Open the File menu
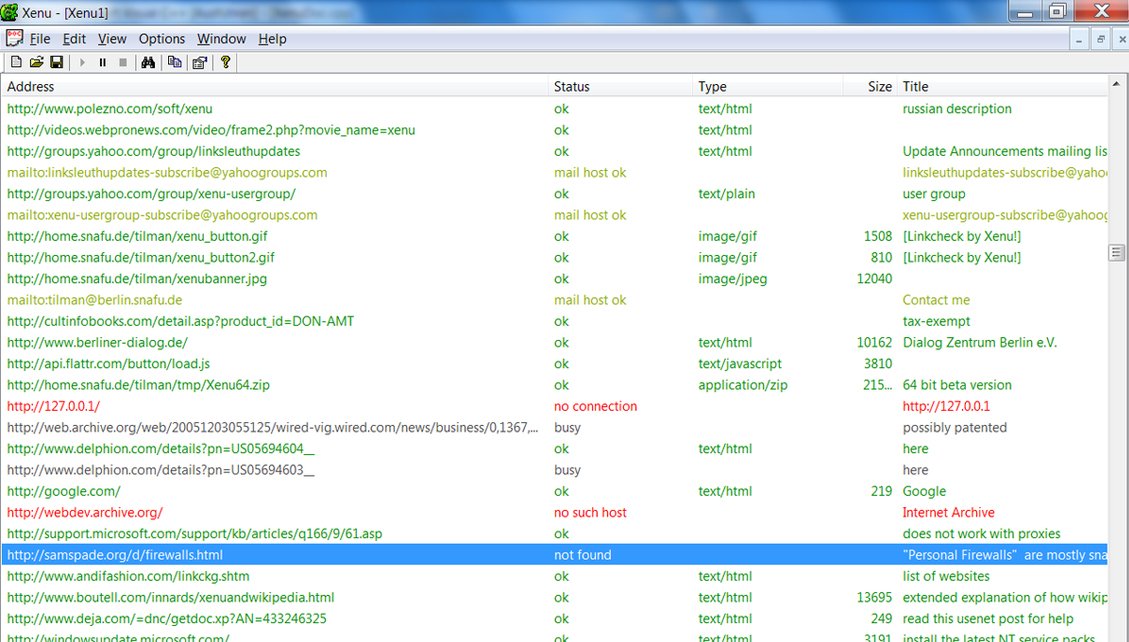The height and width of the screenshot is (642, 1129). pos(40,39)
